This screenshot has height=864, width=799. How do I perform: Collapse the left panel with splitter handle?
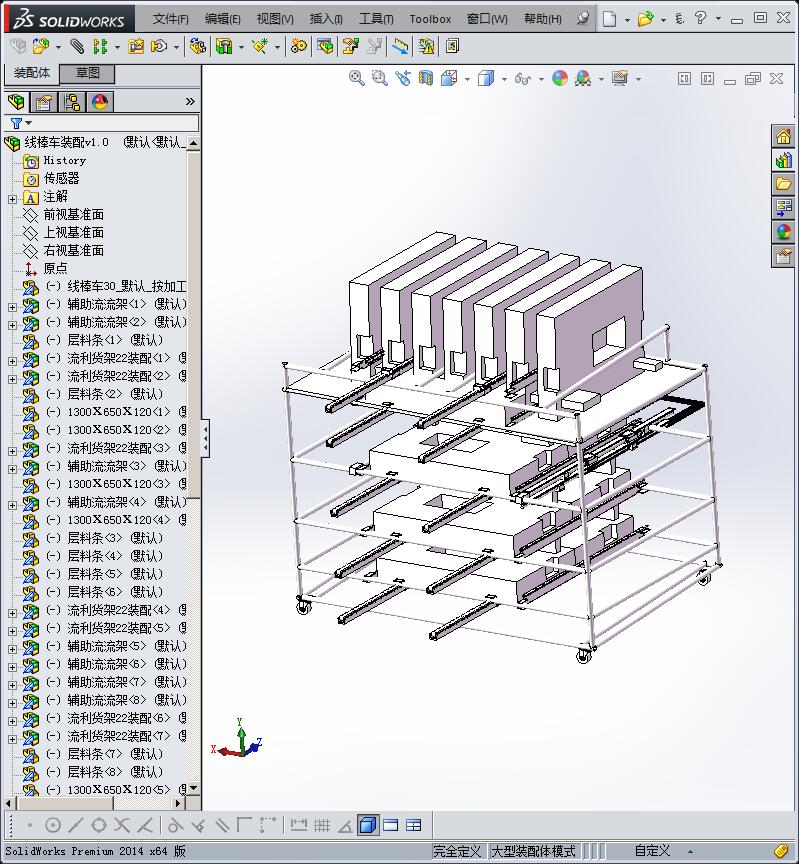coord(205,438)
